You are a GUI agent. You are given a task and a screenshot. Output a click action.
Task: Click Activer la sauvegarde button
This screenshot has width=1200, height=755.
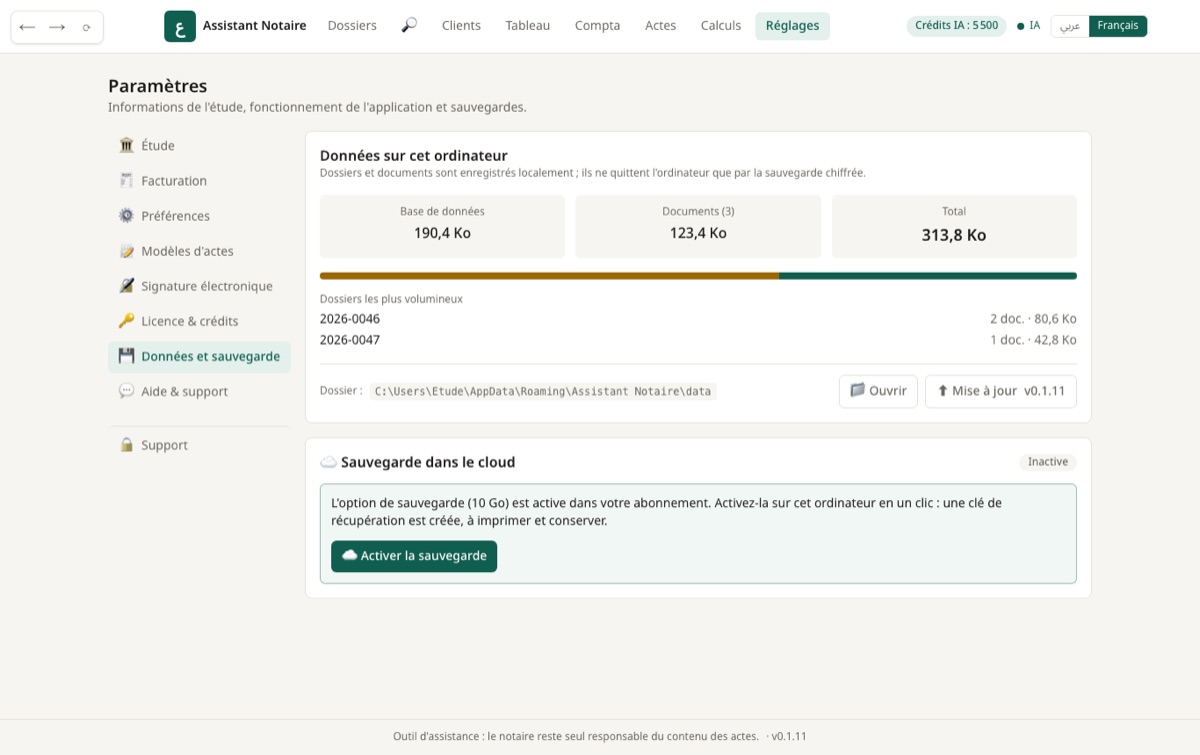coord(414,556)
